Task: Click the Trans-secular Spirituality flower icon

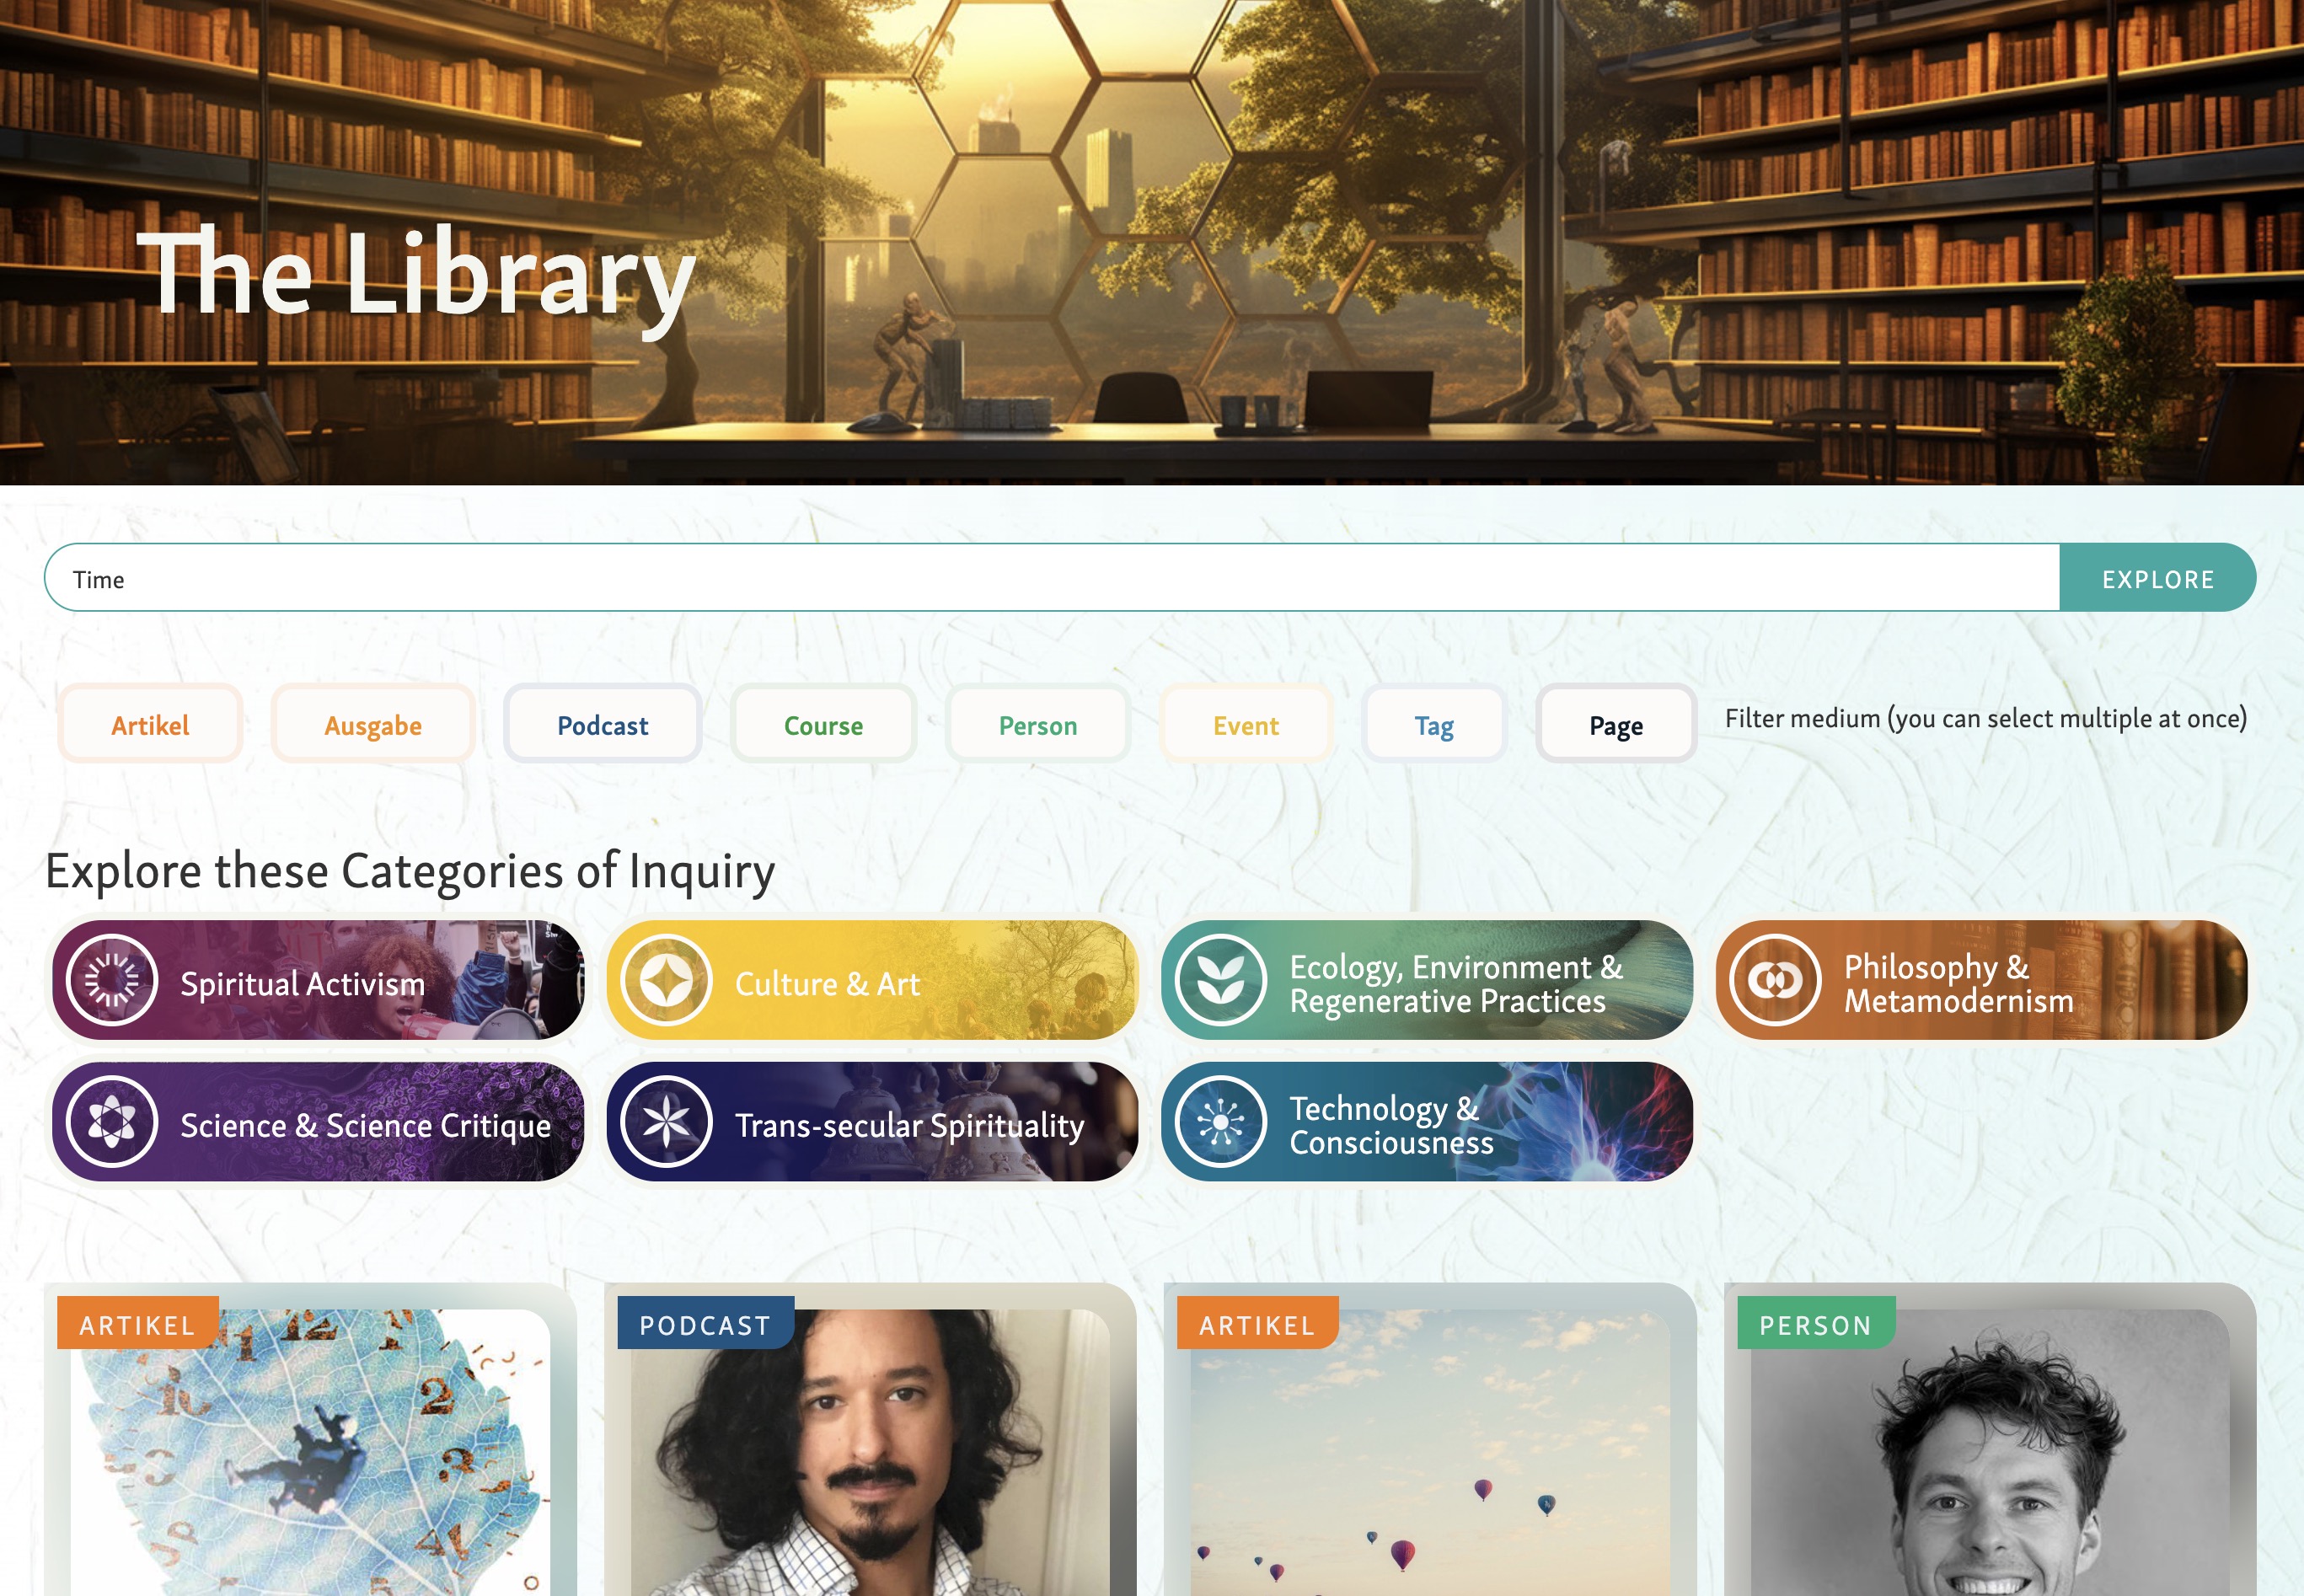Action: pos(666,1122)
